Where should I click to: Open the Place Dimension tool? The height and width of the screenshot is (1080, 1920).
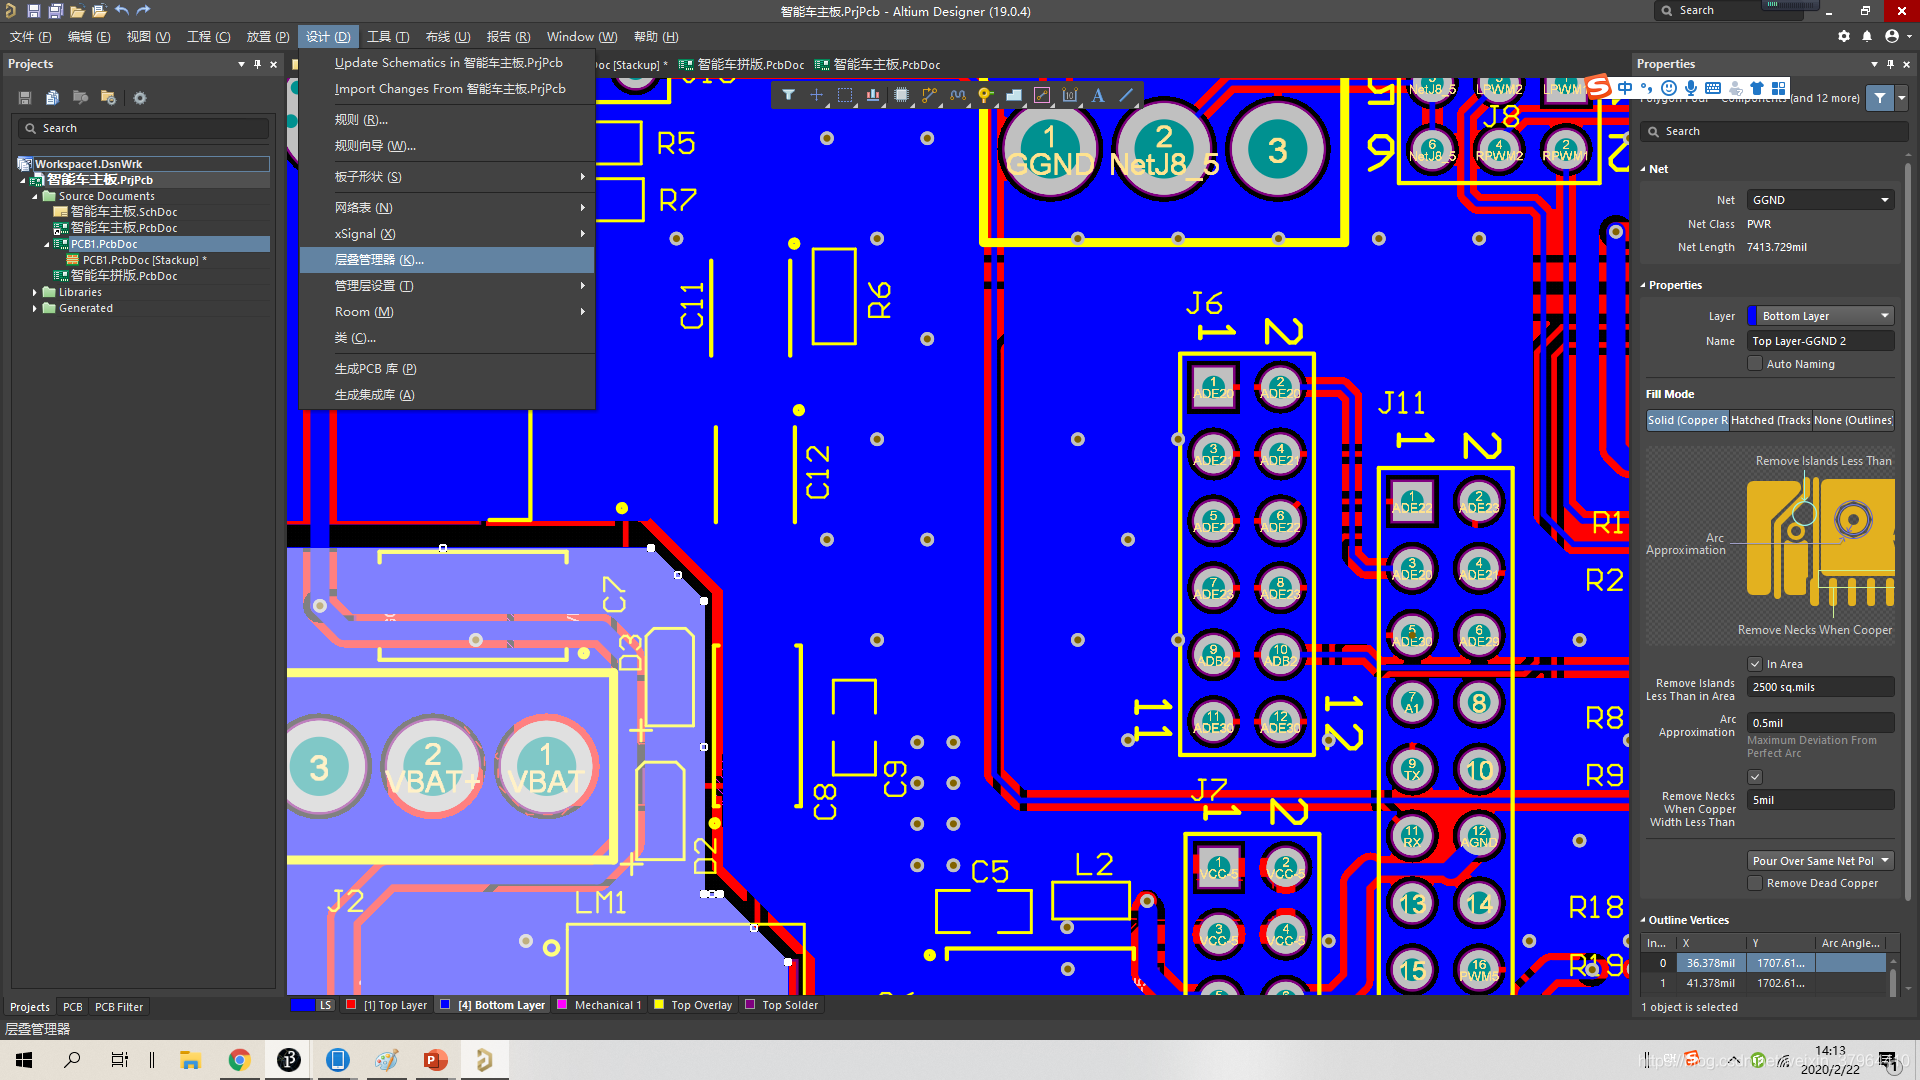pos(1070,95)
